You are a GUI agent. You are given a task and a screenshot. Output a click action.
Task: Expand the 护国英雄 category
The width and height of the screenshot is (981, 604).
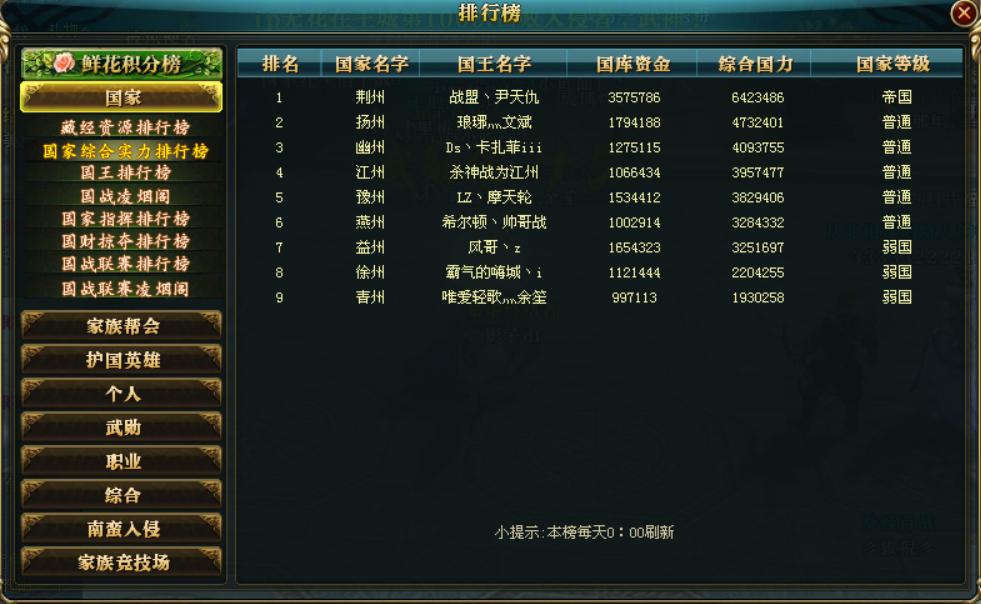pyautogui.click(x=122, y=359)
